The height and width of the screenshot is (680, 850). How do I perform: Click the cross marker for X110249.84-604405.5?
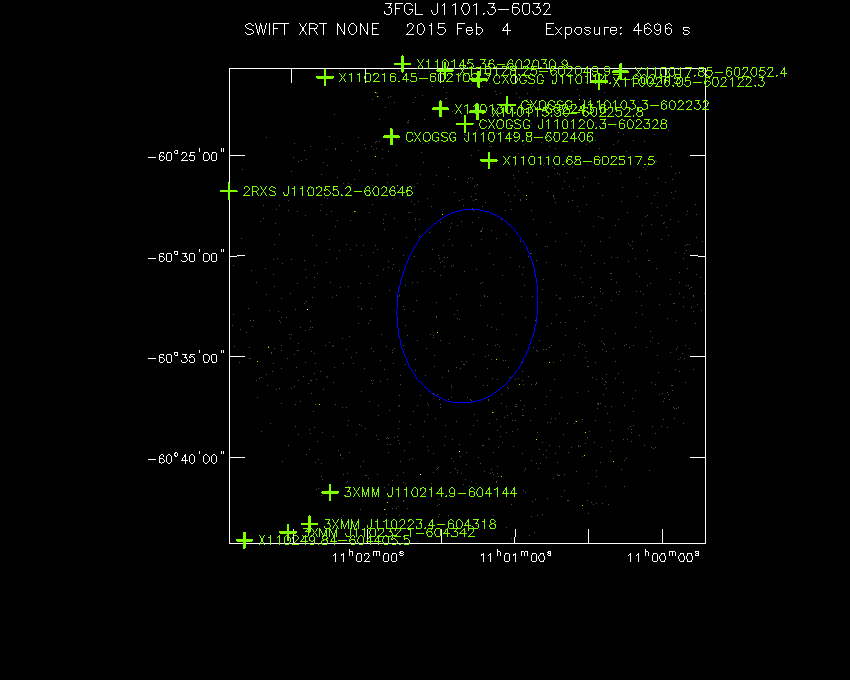[x=244, y=540]
